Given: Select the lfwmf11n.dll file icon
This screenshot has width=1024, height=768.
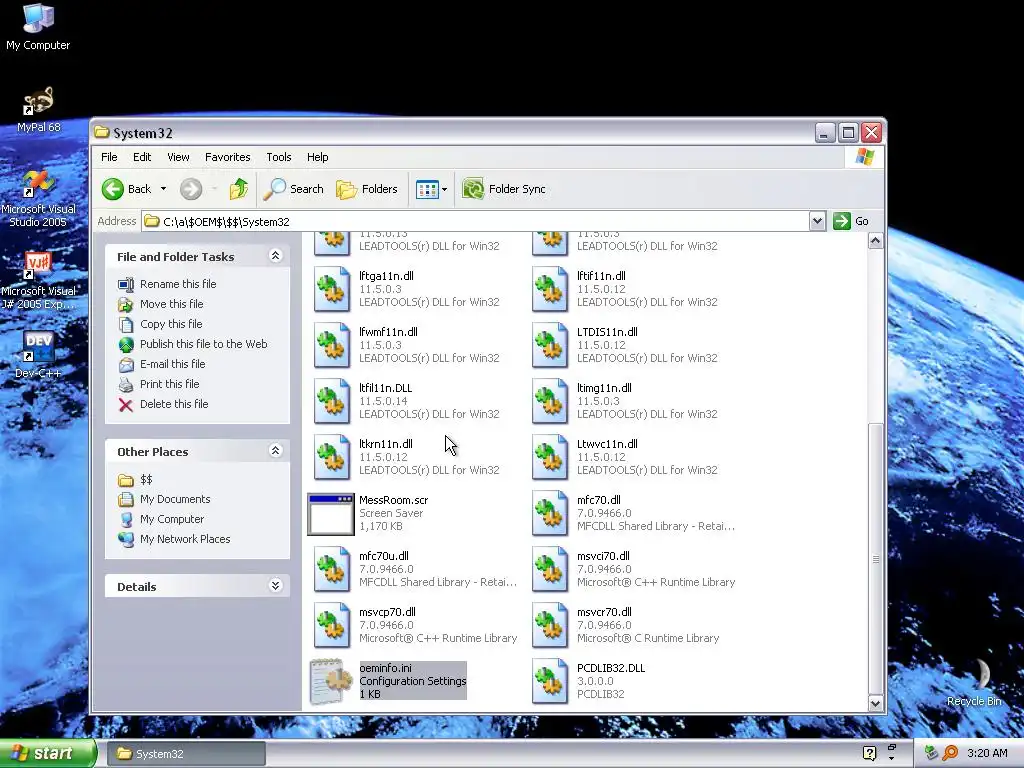Looking at the screenshot, I should 332,345.
